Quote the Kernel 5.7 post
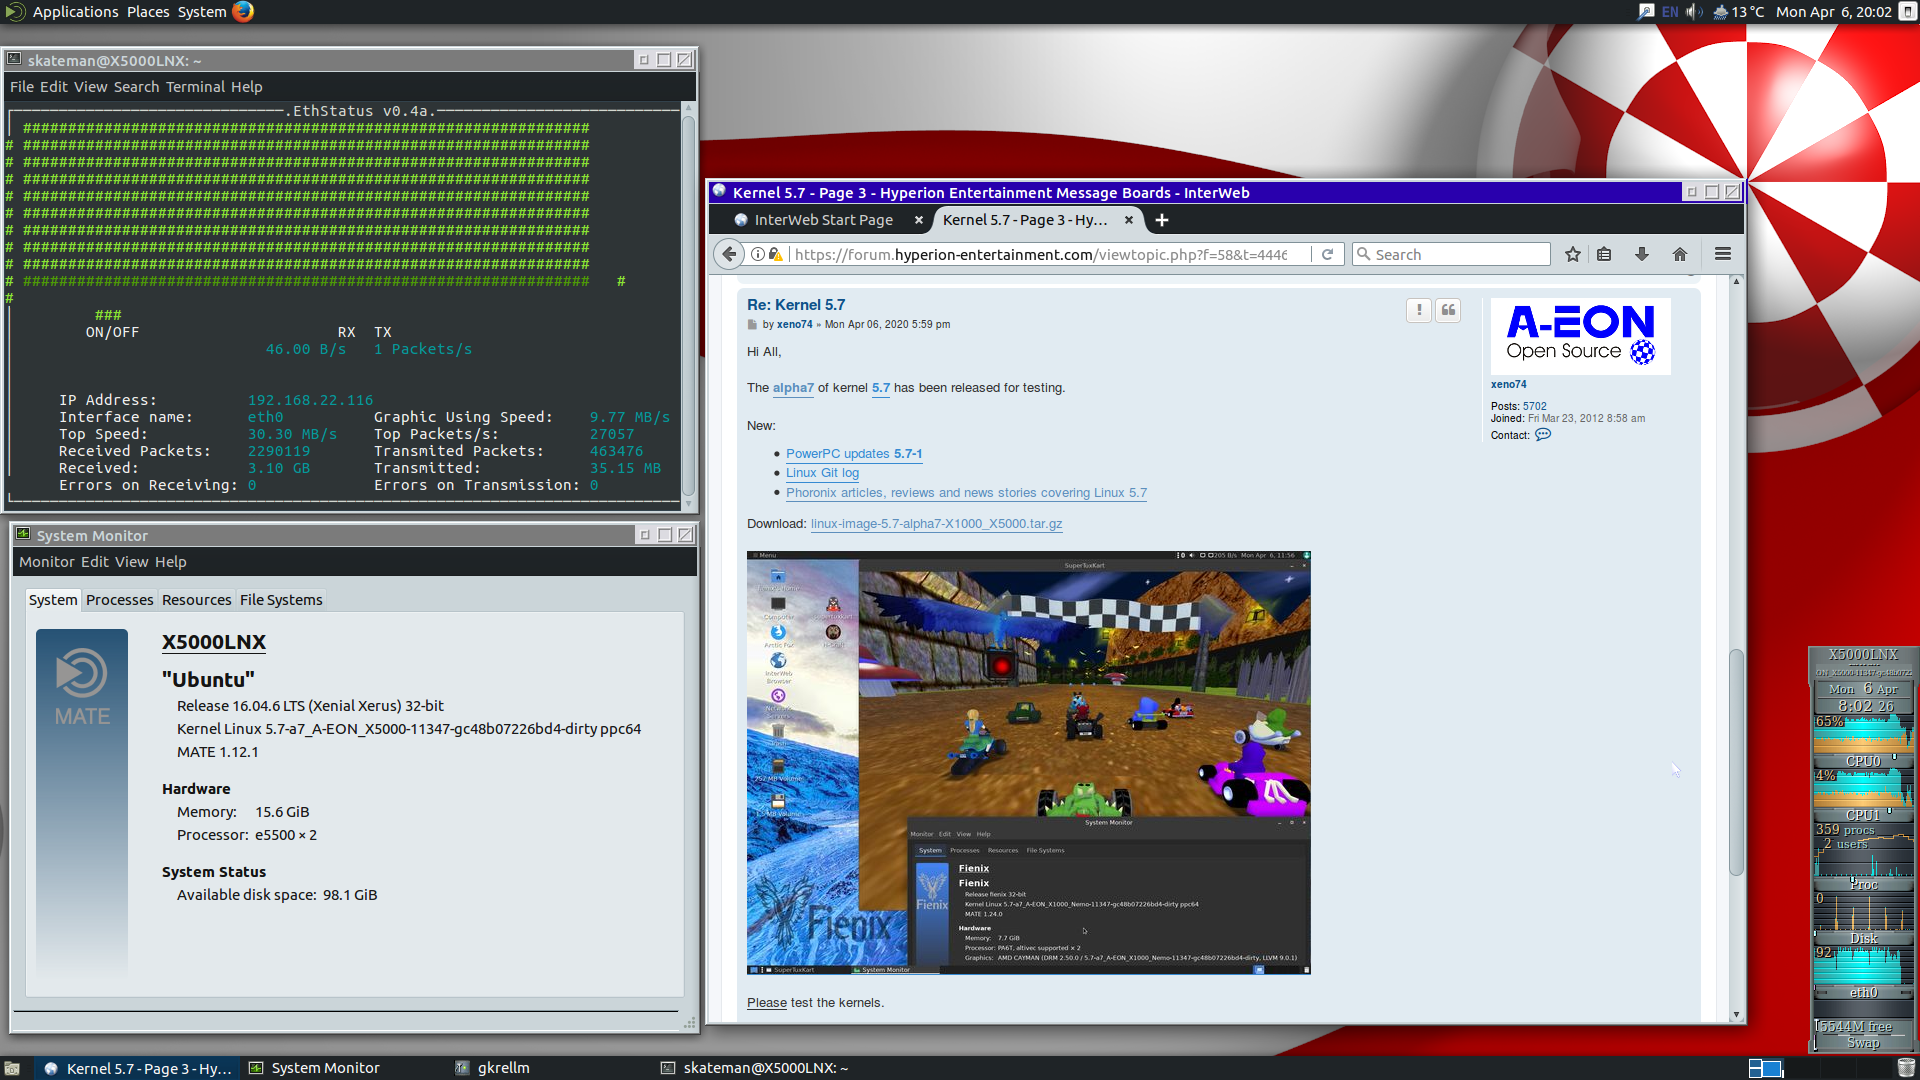1920x1080 pixels. pos(1448,311)
